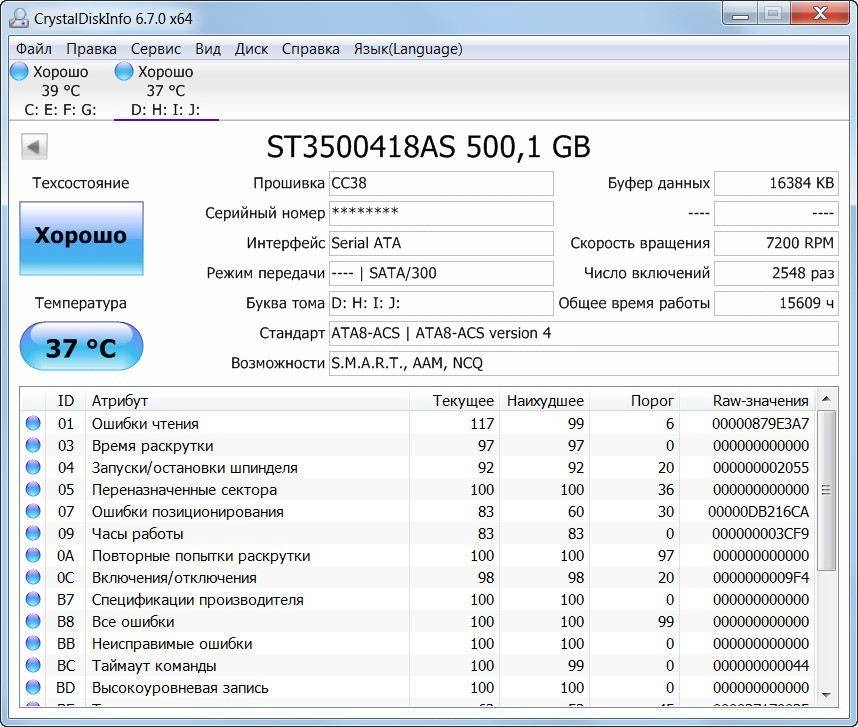Click raw value 00000879E3A7

coord(761,424)
